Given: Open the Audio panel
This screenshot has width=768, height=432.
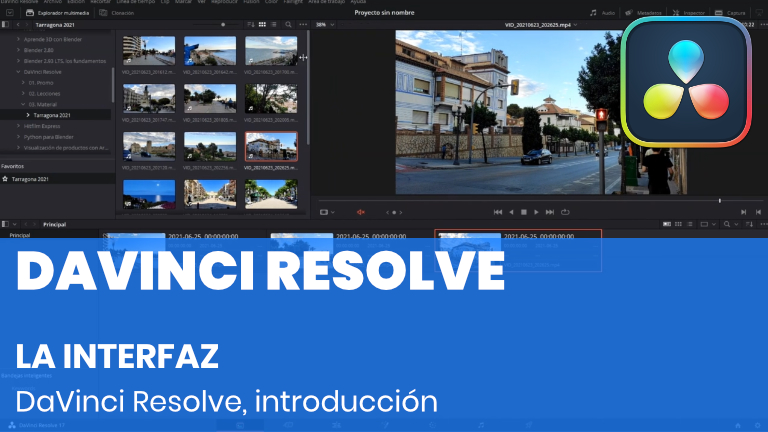Looking at the screenshot, I should point(602,13).
